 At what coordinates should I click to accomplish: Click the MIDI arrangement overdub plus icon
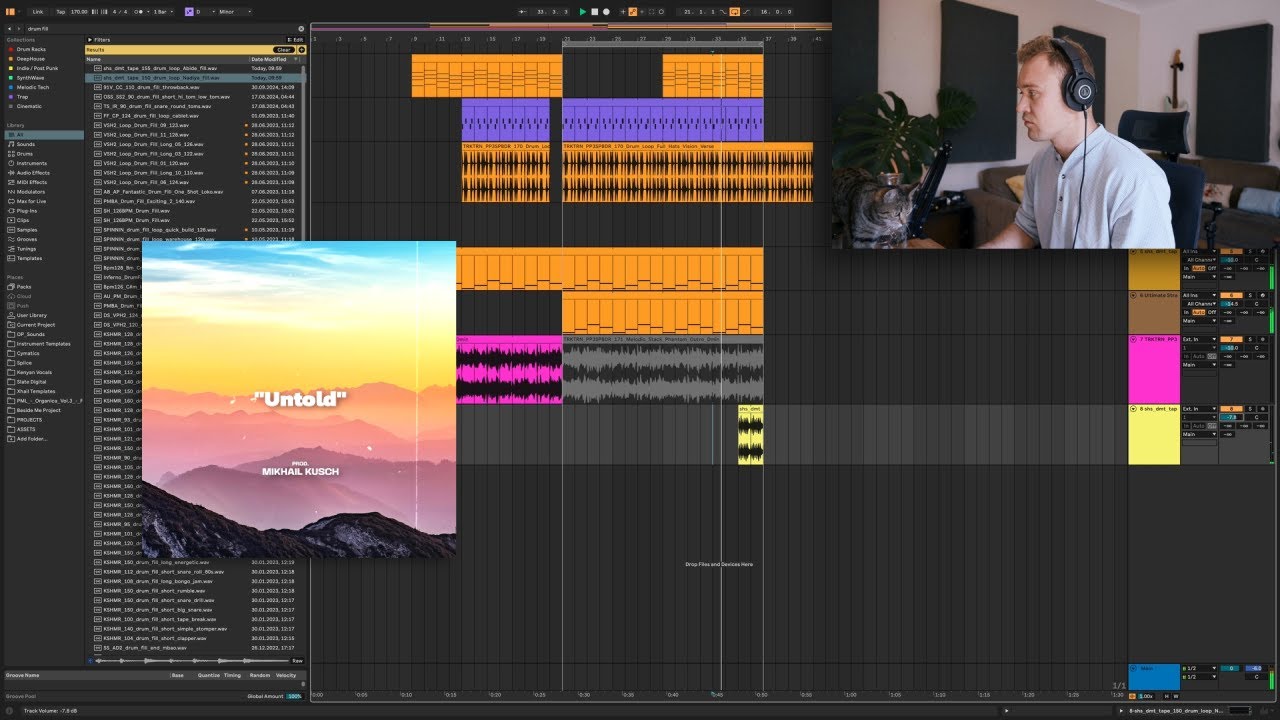coord(623,12)
